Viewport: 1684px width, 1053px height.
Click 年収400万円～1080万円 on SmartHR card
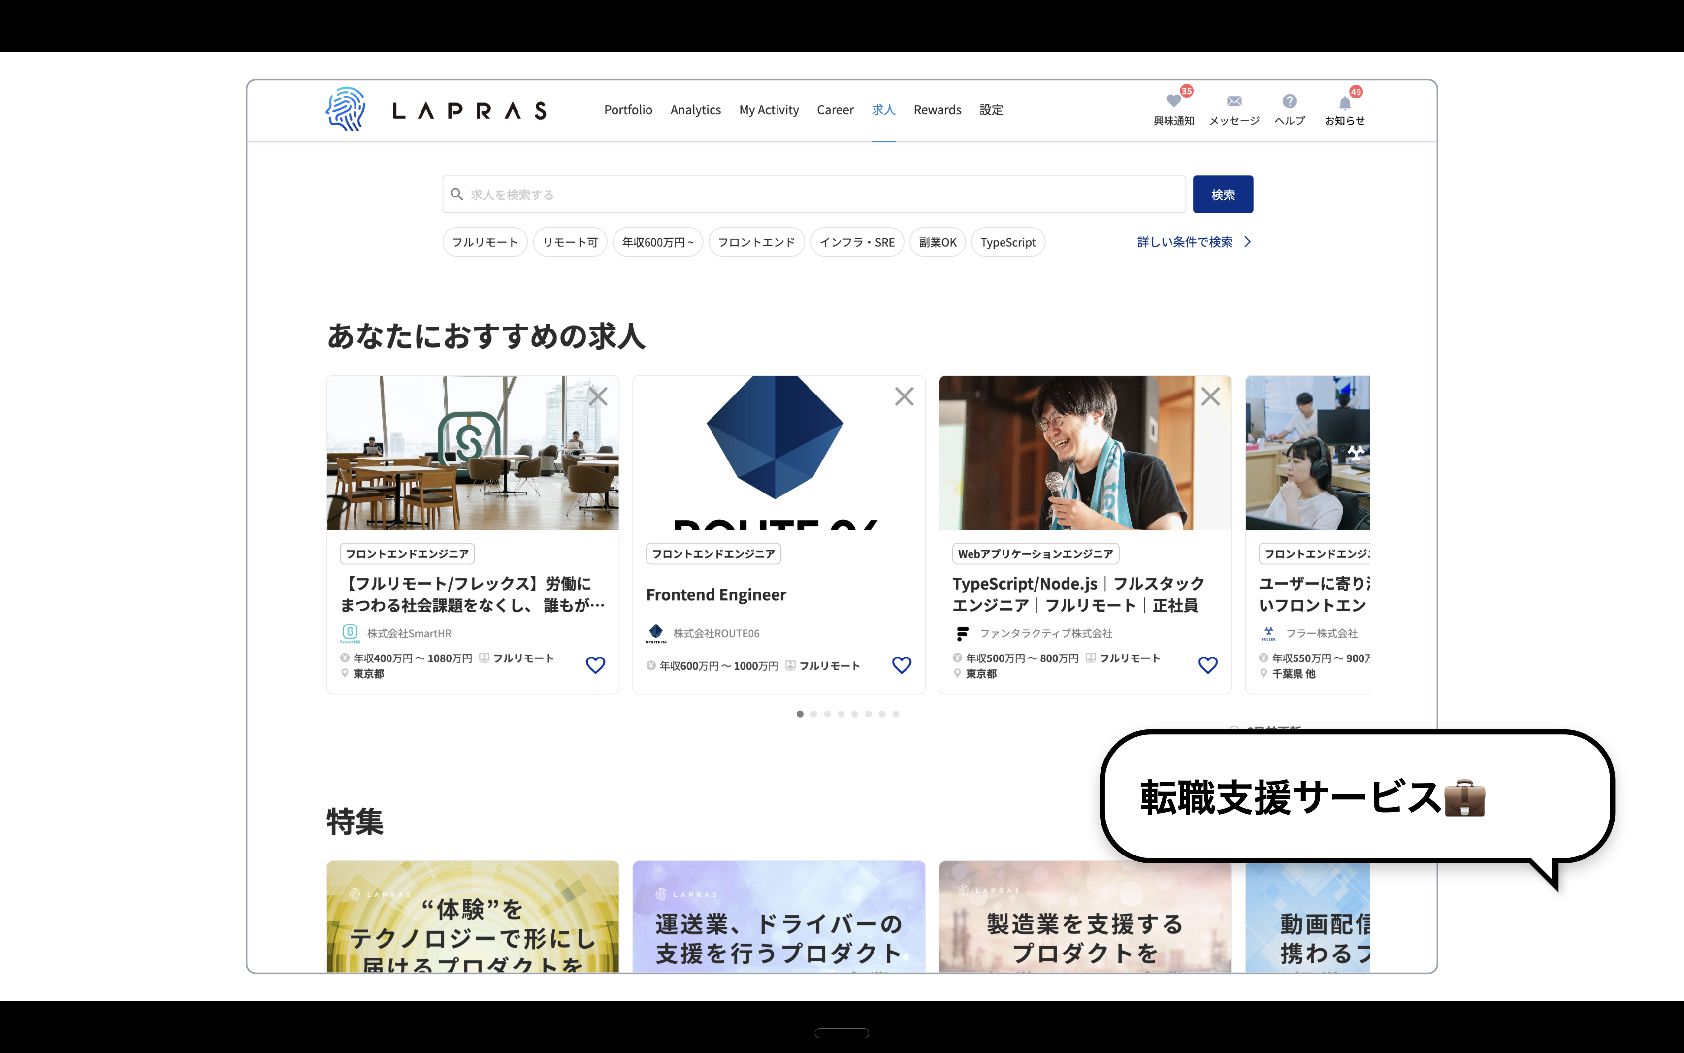(412, 659)
